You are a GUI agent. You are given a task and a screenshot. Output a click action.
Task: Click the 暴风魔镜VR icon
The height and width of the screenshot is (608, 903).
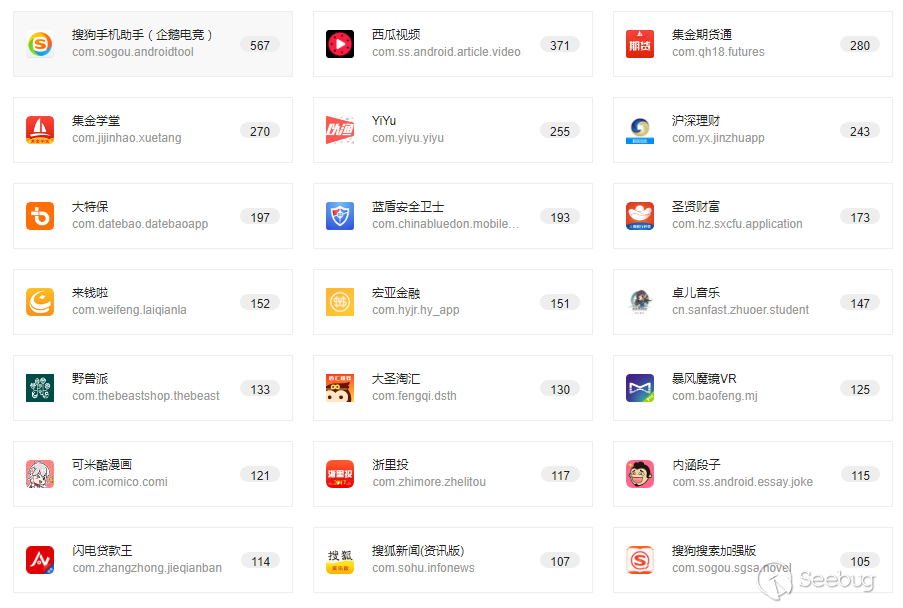(640, 388)
